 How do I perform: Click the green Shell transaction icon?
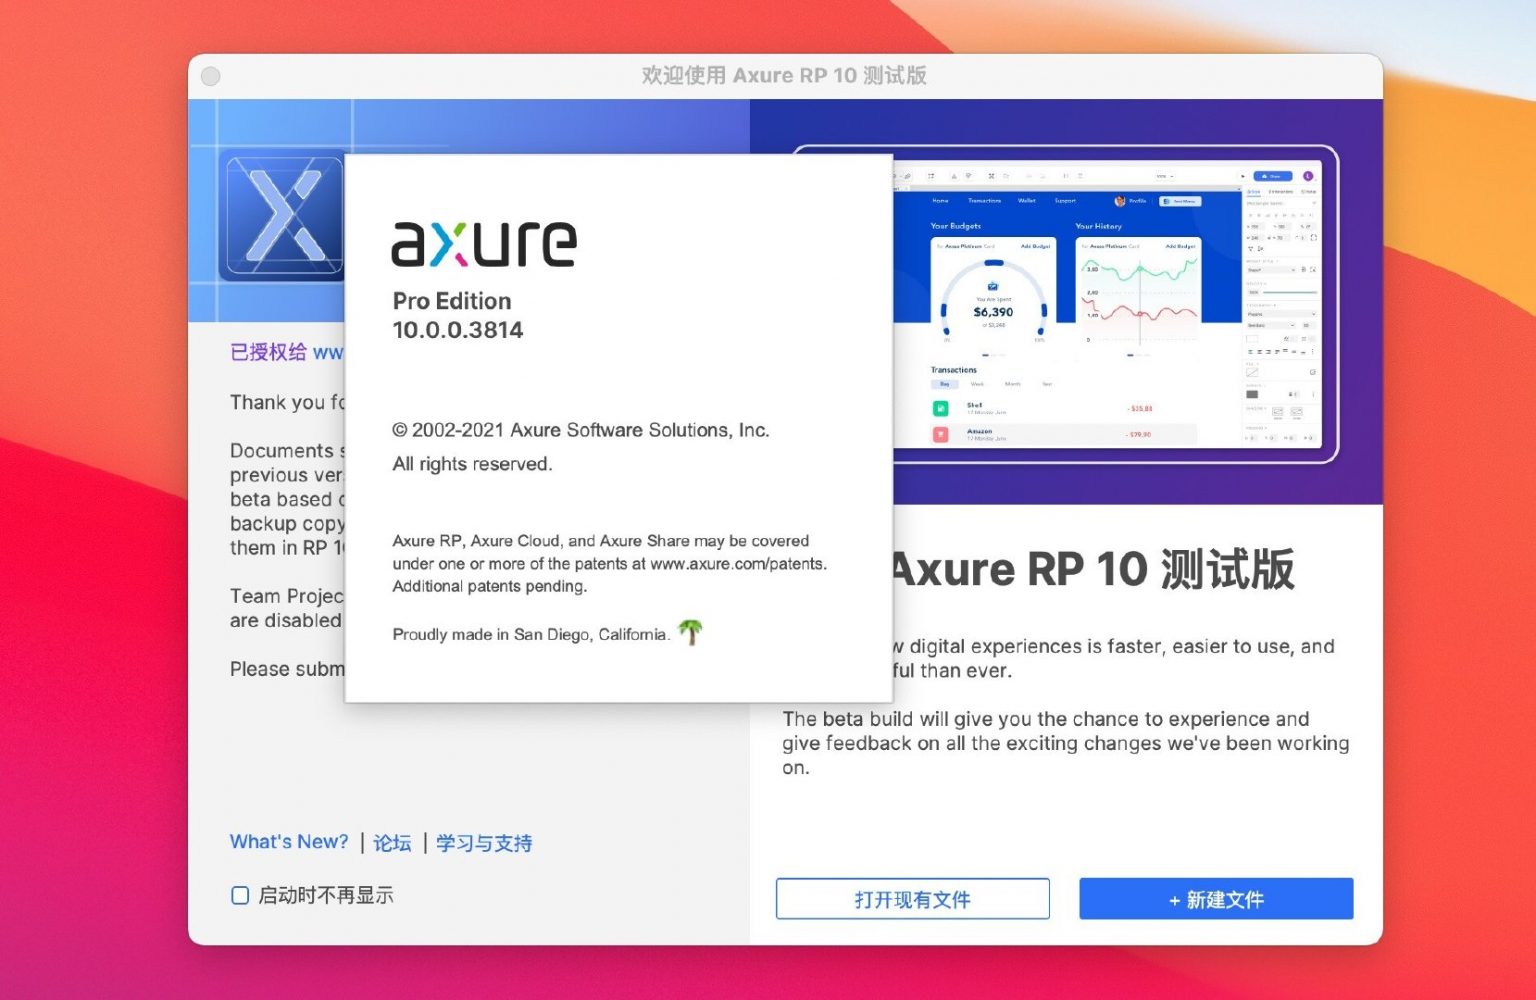pos(941,408)
